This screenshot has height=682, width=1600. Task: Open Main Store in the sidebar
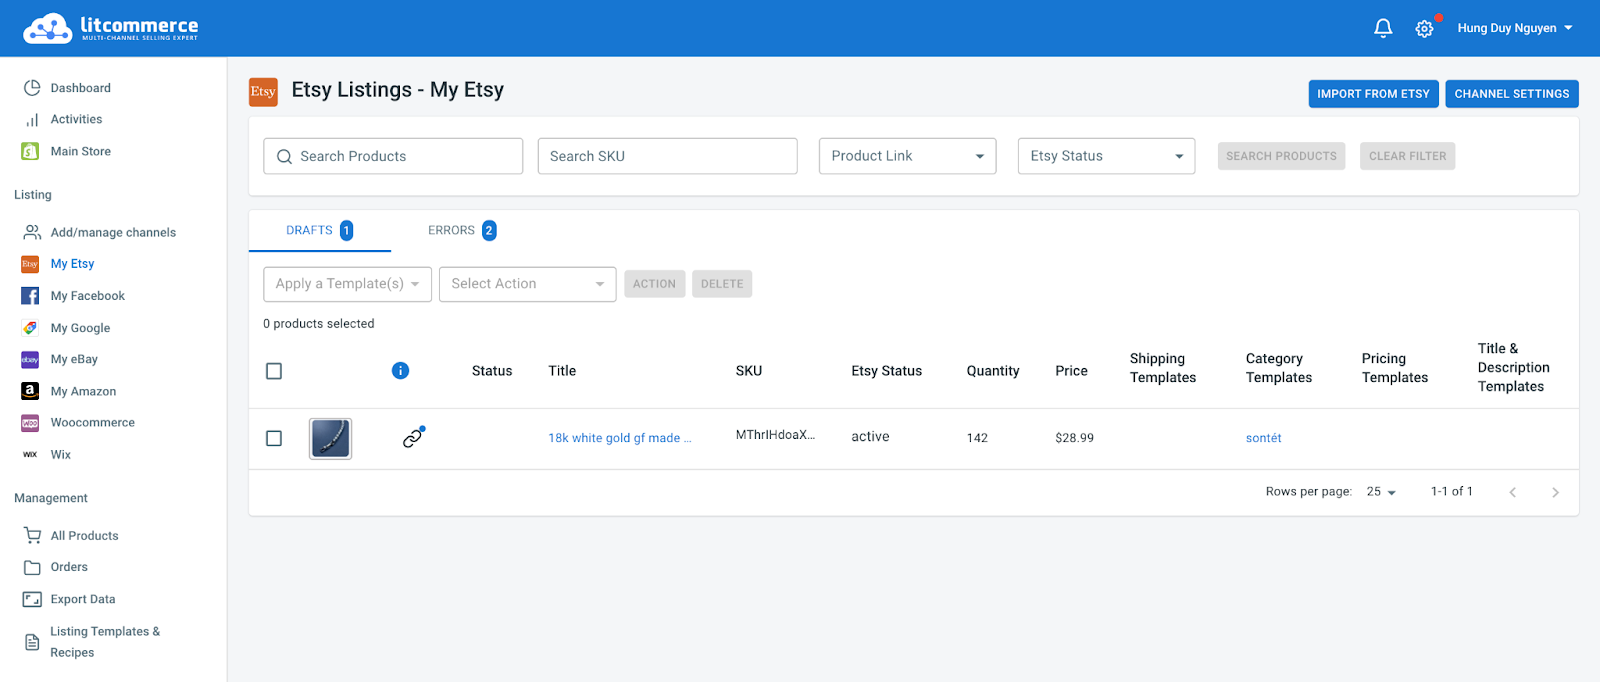[80, 151]
